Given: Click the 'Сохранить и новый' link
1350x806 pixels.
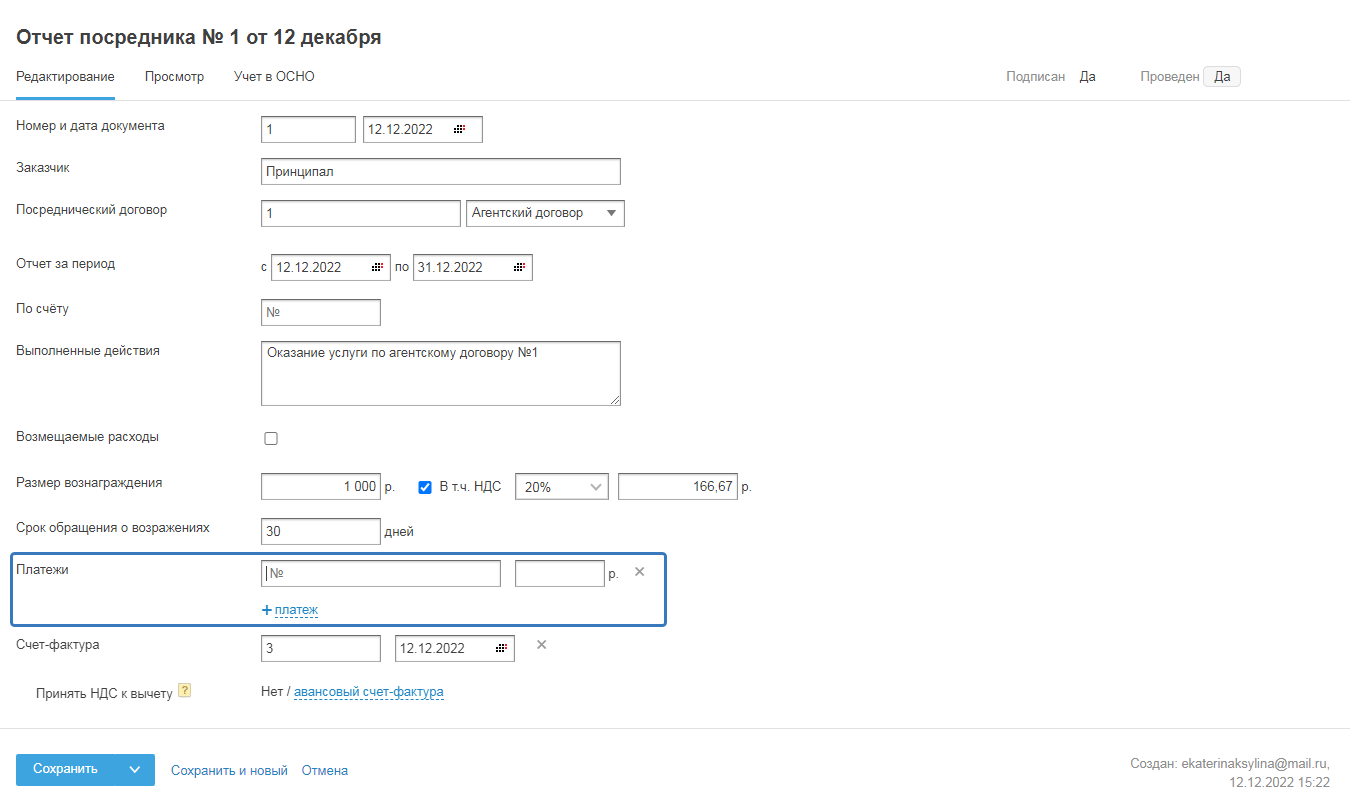Looking at the screenshot, I should (229, 771).
